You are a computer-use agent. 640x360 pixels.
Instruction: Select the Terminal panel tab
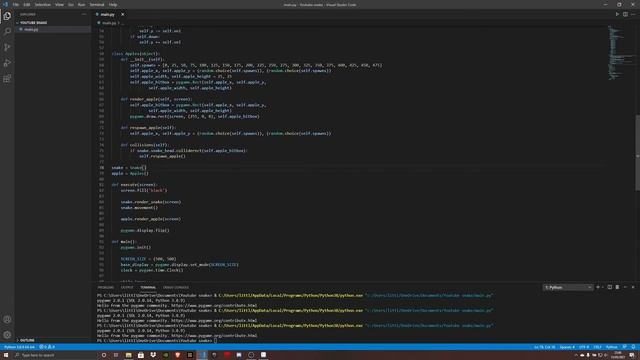[x=148, y=287]
